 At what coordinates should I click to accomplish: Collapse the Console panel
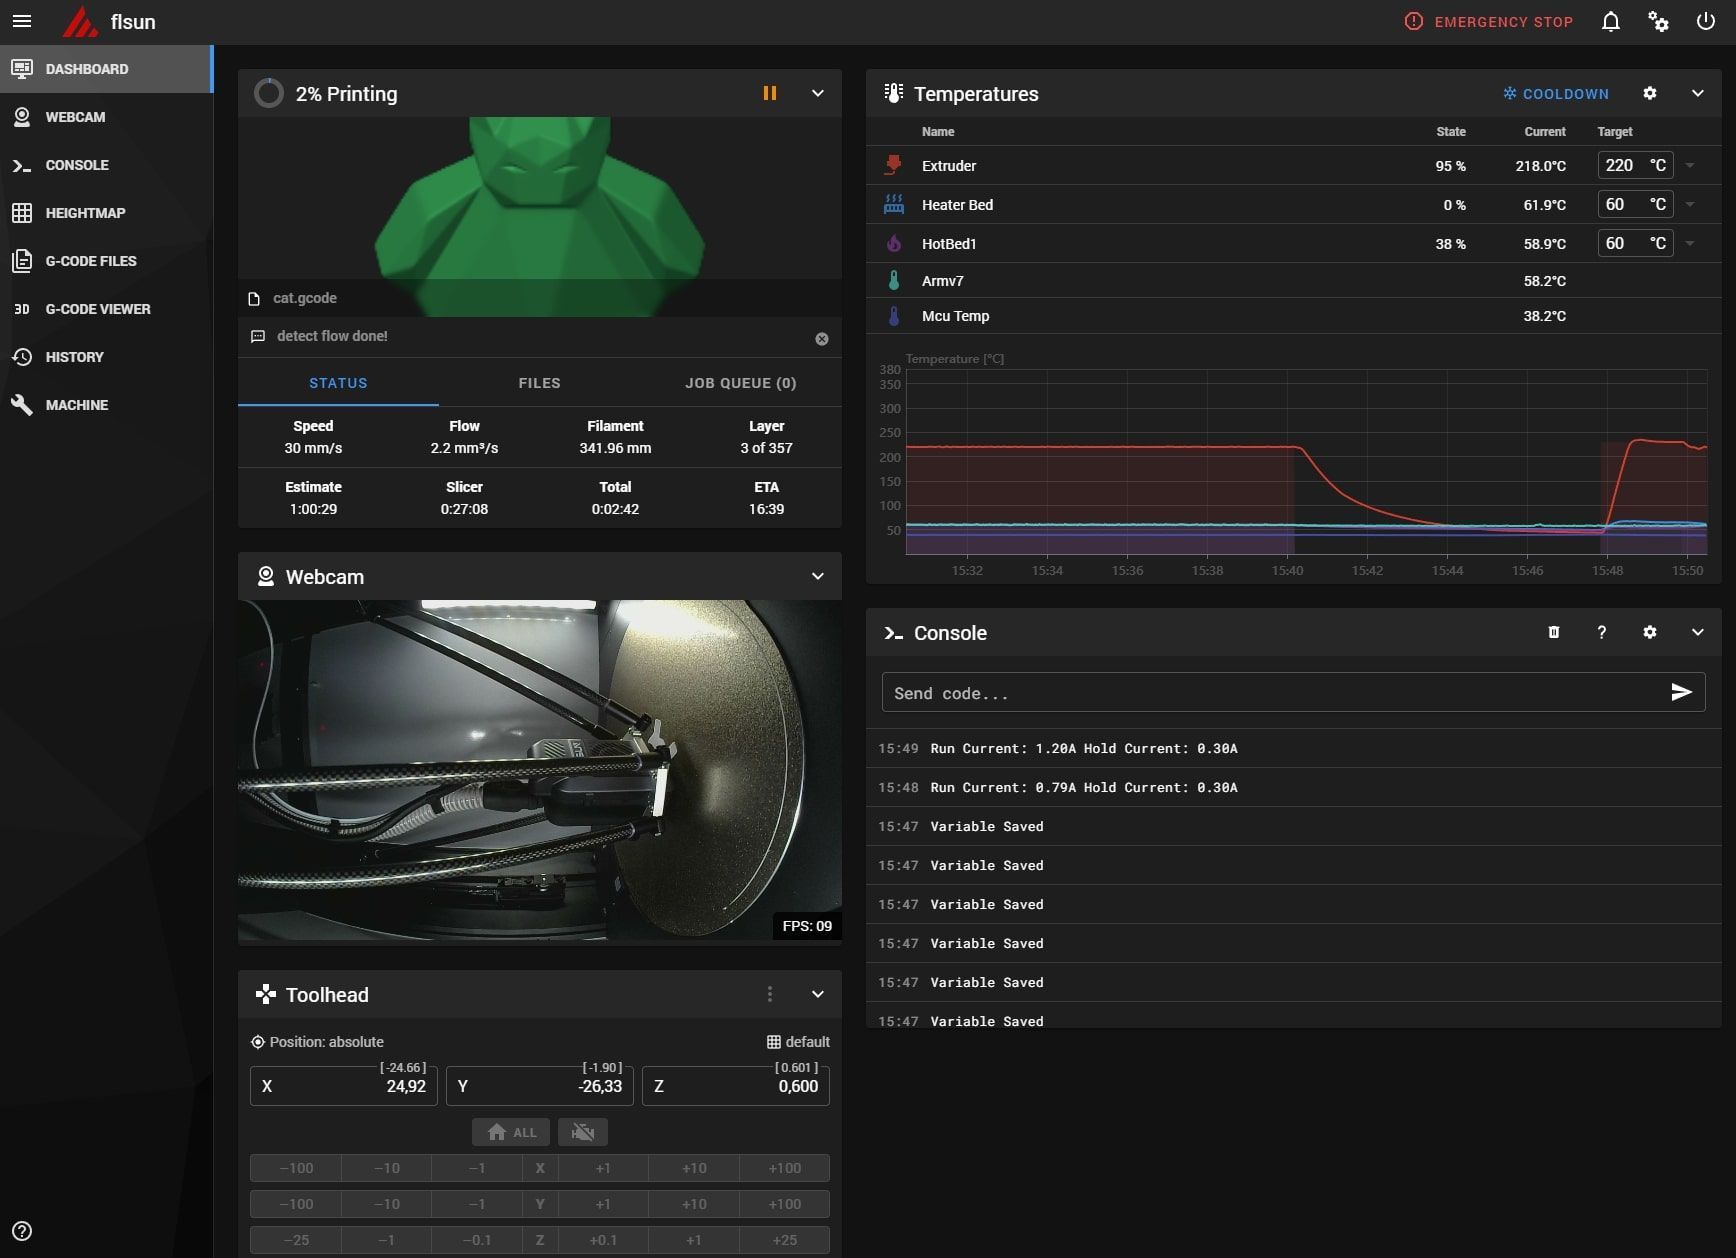(1697, 632)
